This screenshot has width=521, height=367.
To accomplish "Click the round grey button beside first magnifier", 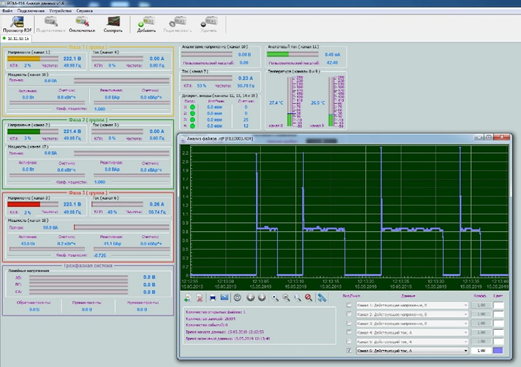I will [262, 297].
